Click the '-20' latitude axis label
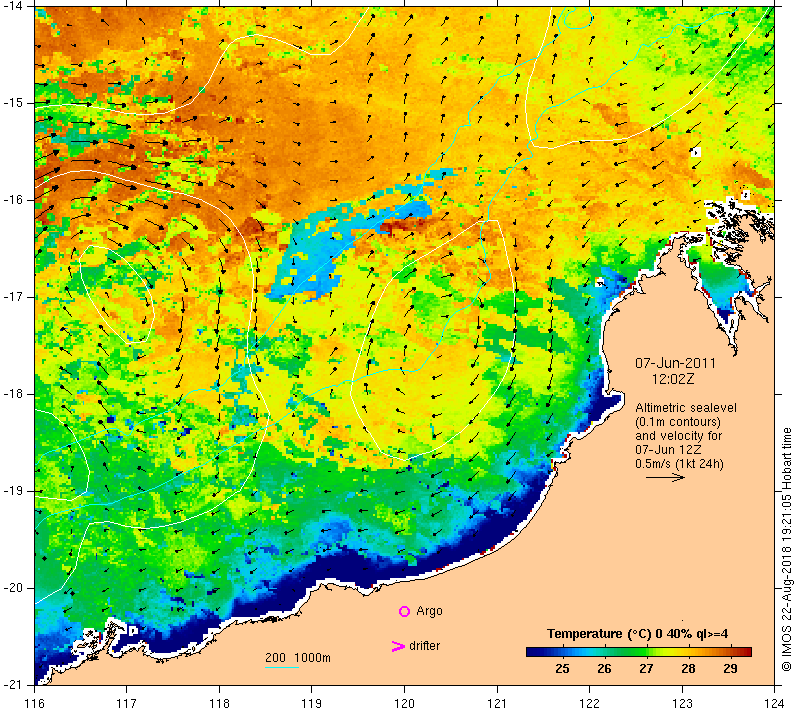 pos(12,588)
